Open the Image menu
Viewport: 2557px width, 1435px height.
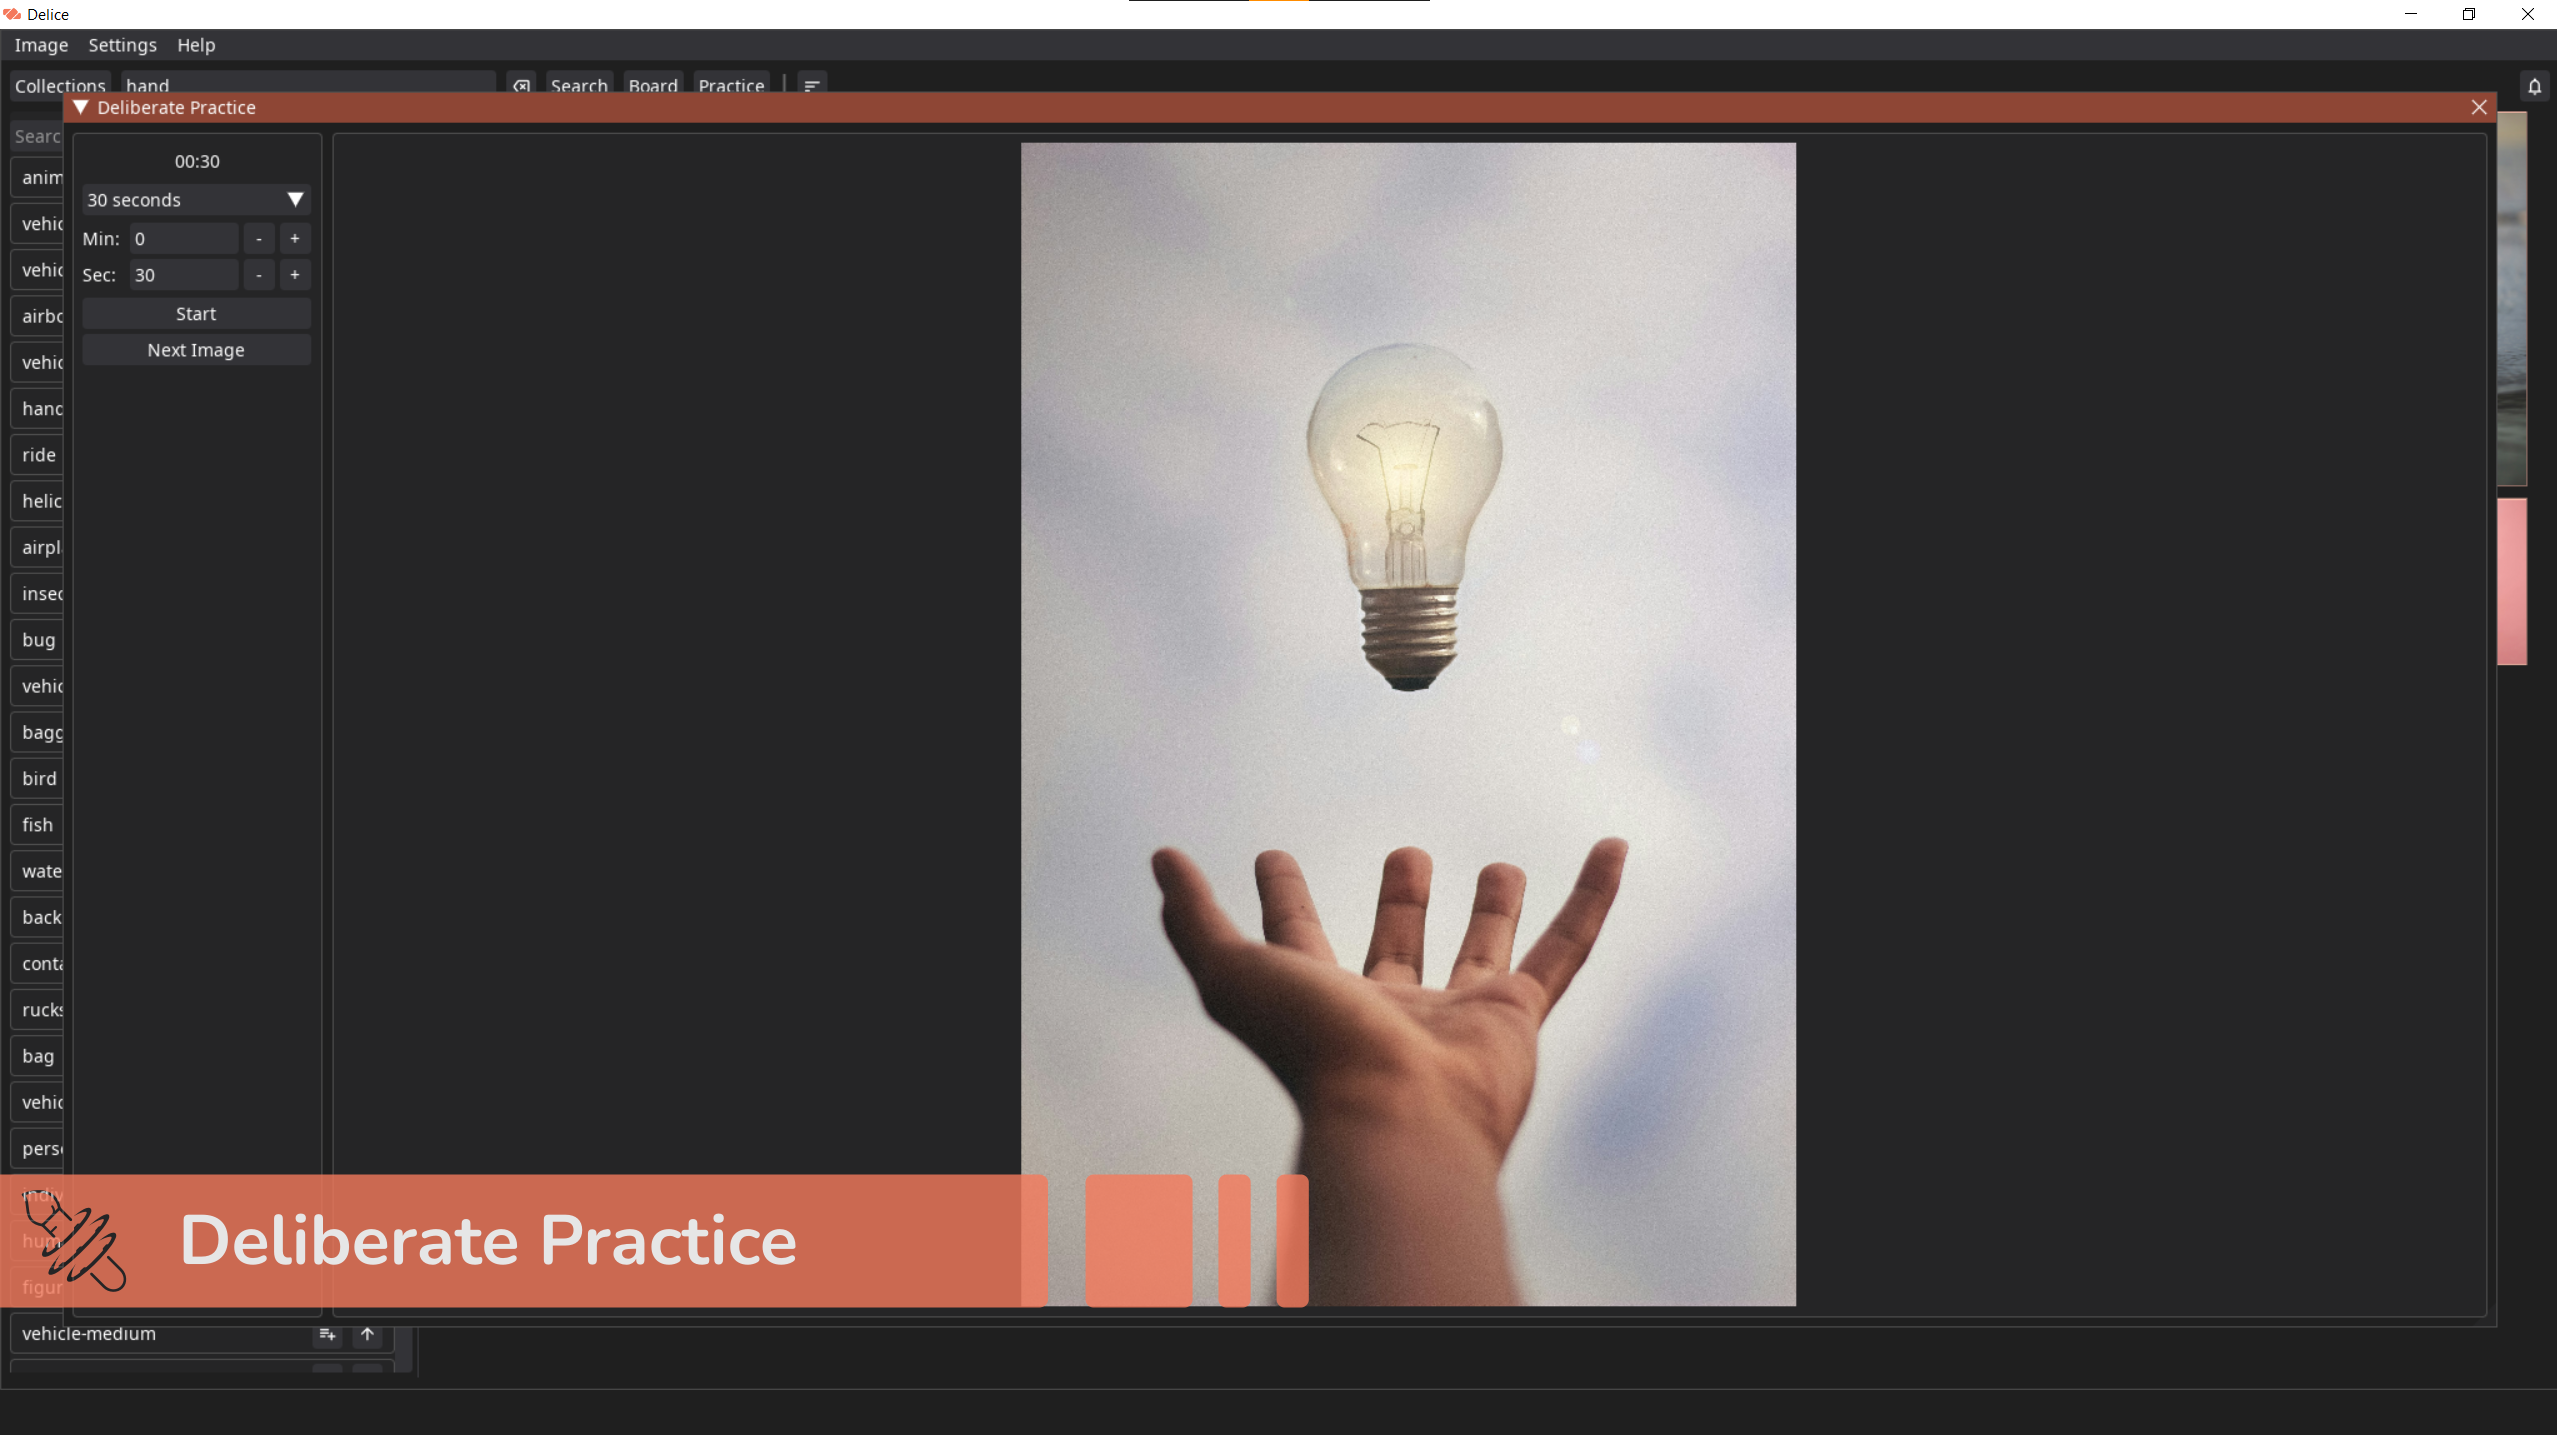click(x=41, y=45)
